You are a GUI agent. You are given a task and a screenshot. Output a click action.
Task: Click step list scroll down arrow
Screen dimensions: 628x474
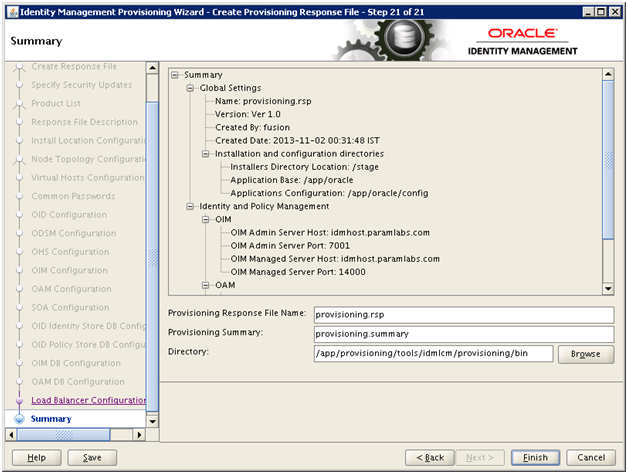[152, 422]
